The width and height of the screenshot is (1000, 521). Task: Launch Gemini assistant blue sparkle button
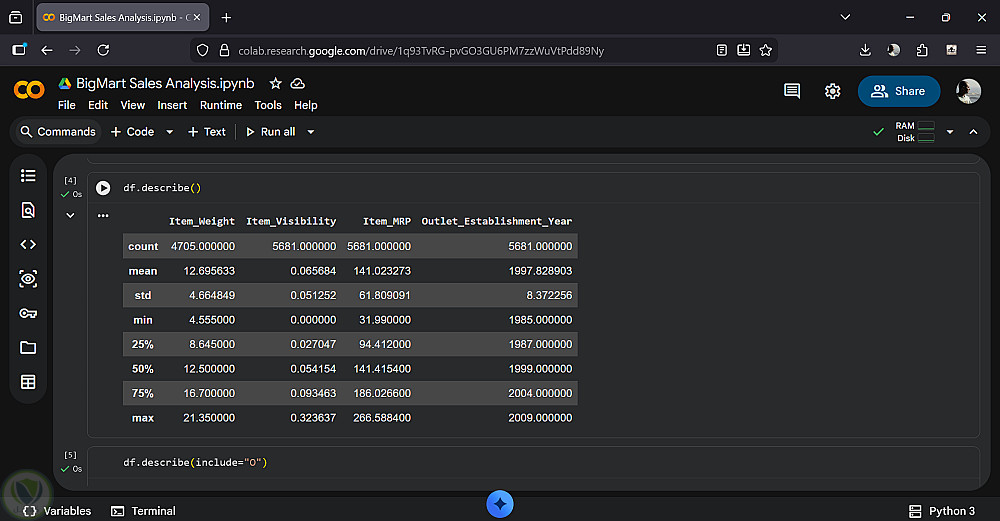[500, 504]
